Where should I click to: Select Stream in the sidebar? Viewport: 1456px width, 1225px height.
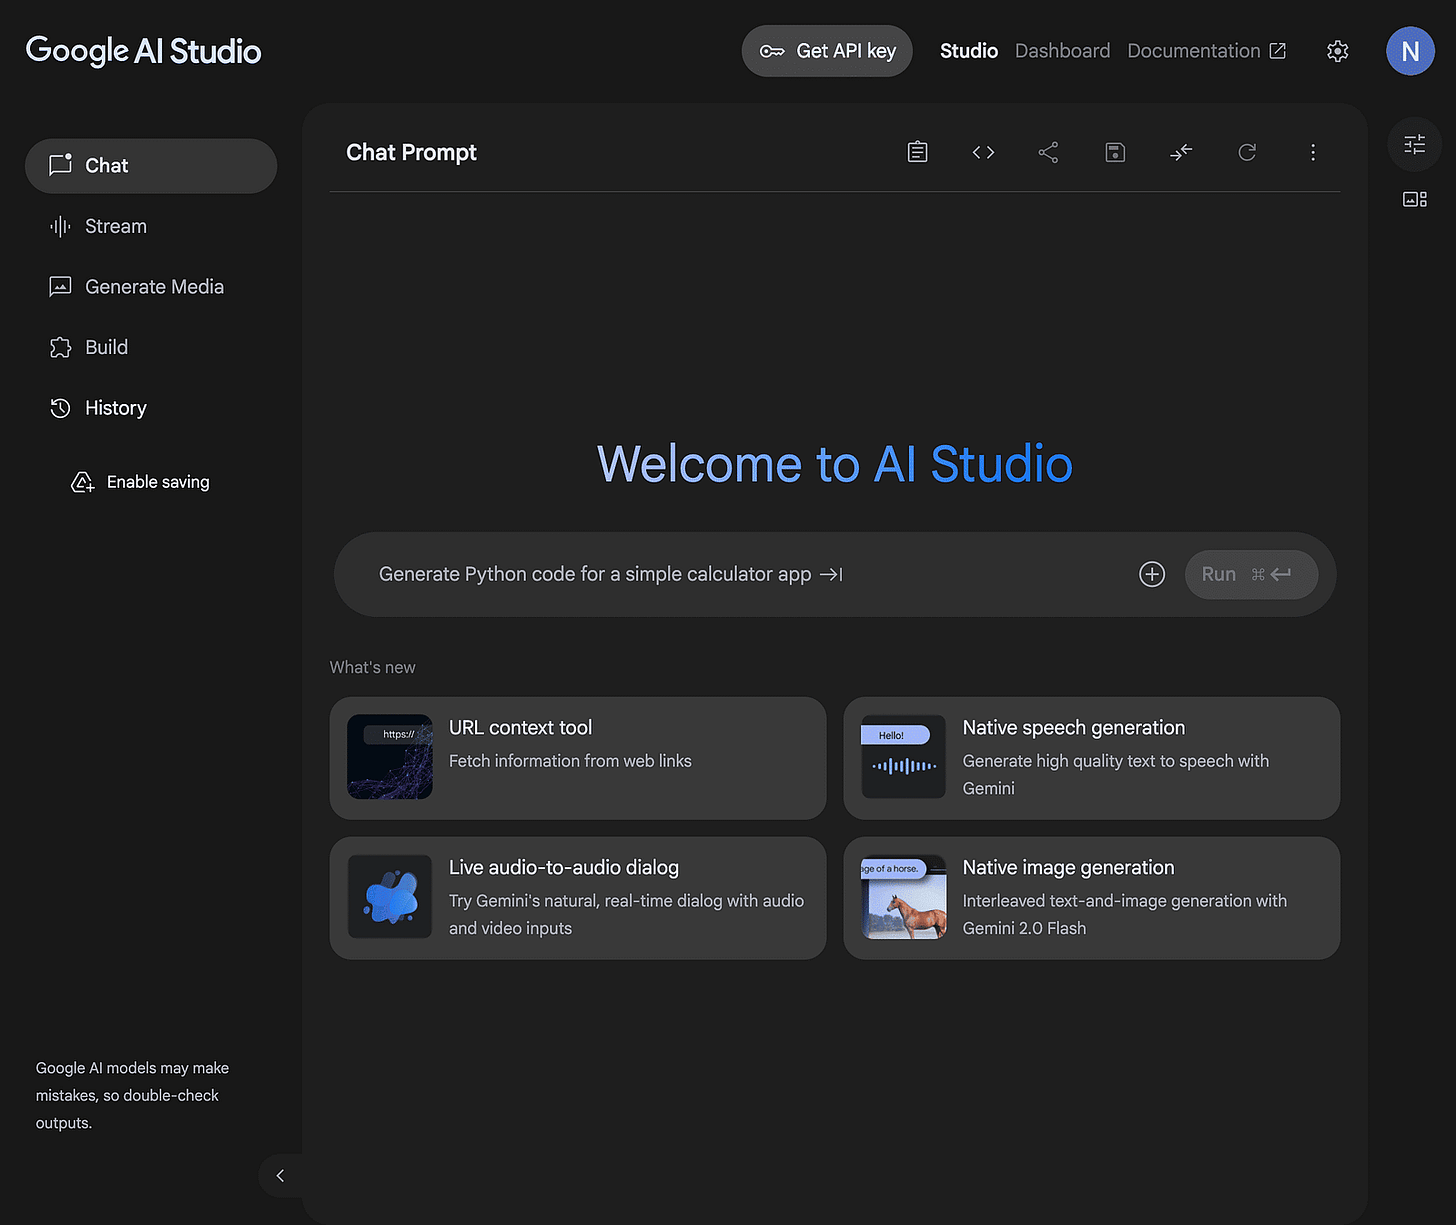coord(151,226)
